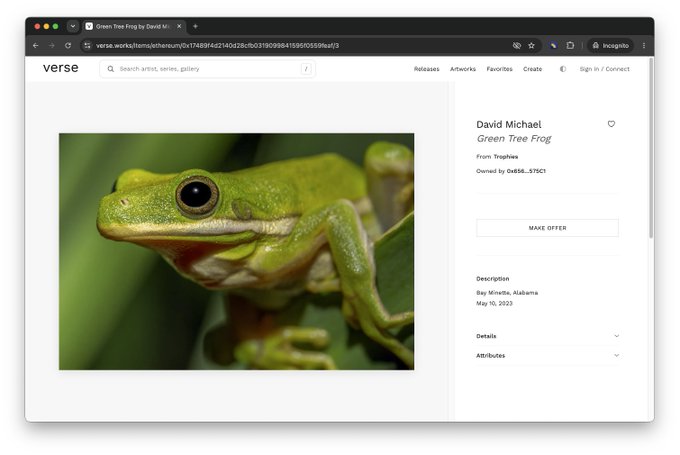The width and height of the screenshot is (680, 455).
Task: Open the Trophies collection link
Action: click(506, 157)
